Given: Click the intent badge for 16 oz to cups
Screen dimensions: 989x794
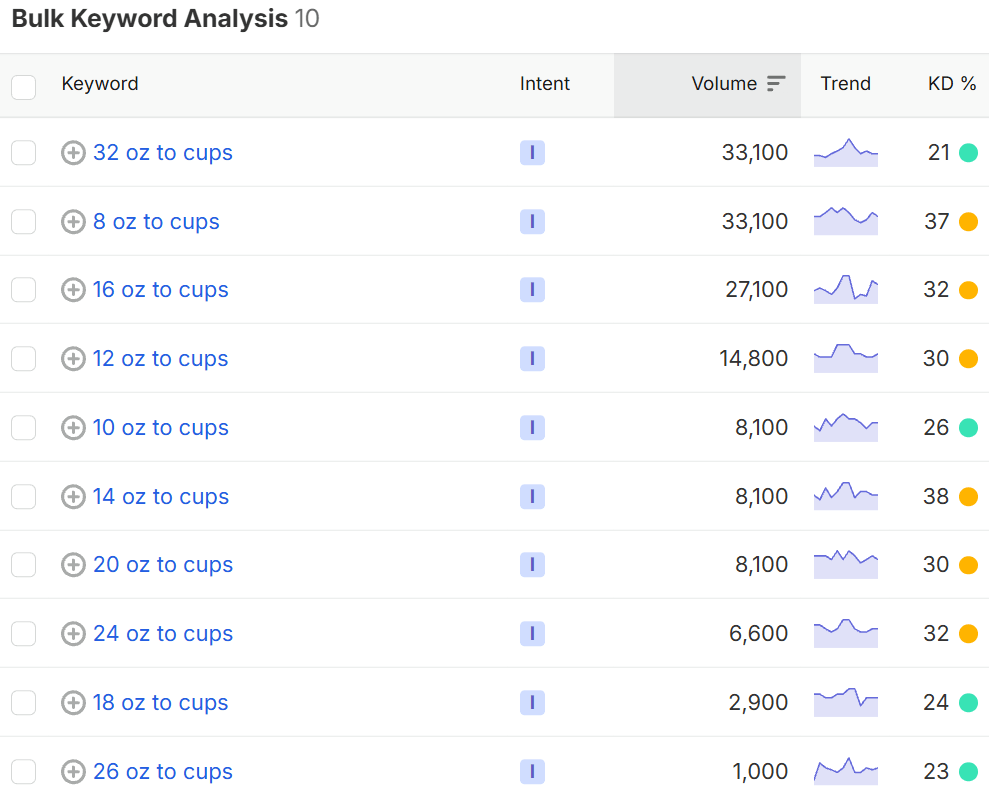Looking at the screenshot, I should pyautogui.click(x=532, y=290).
